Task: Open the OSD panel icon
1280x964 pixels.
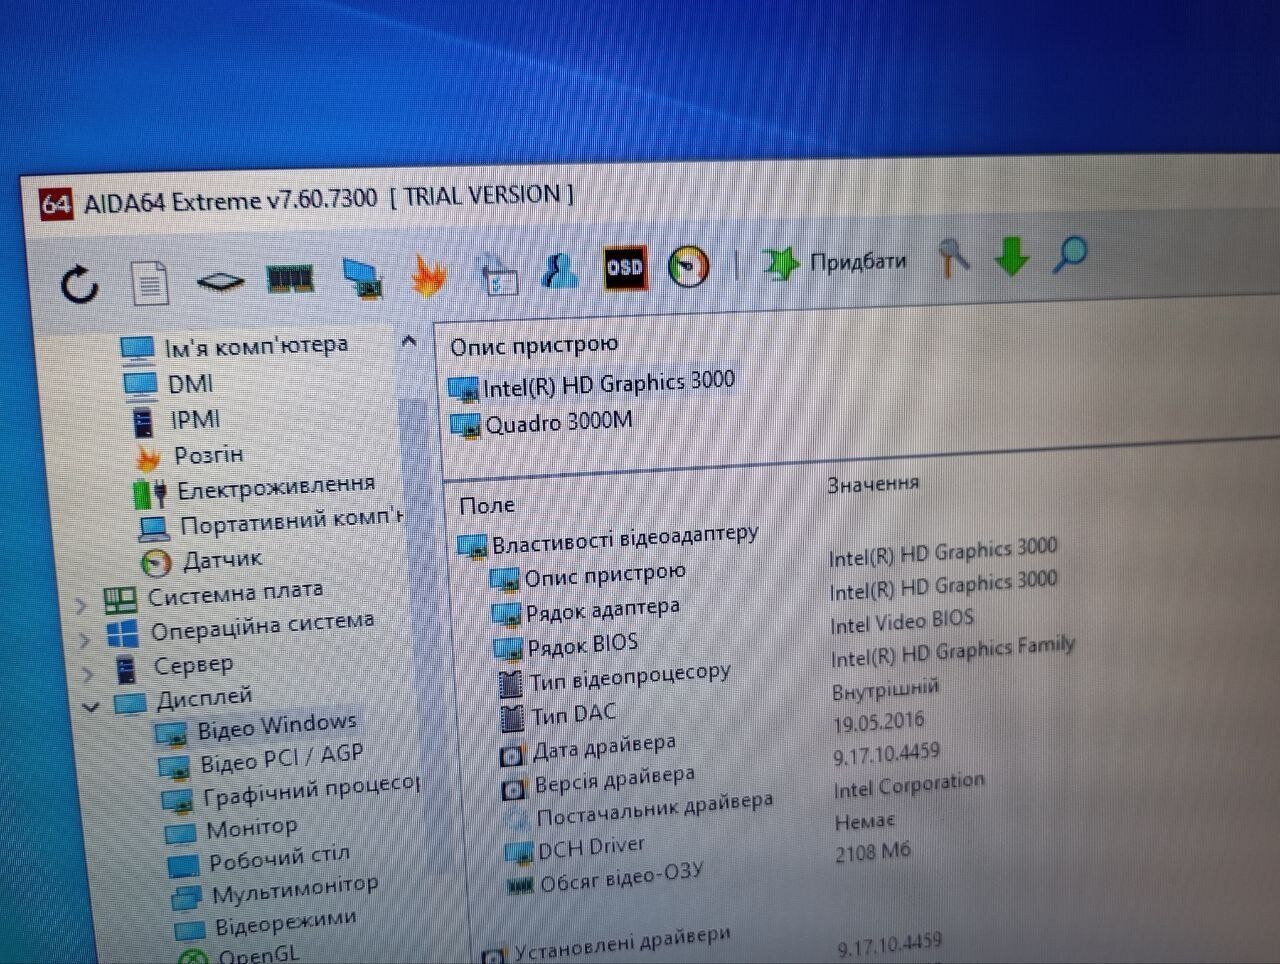Action: point(625,268)
